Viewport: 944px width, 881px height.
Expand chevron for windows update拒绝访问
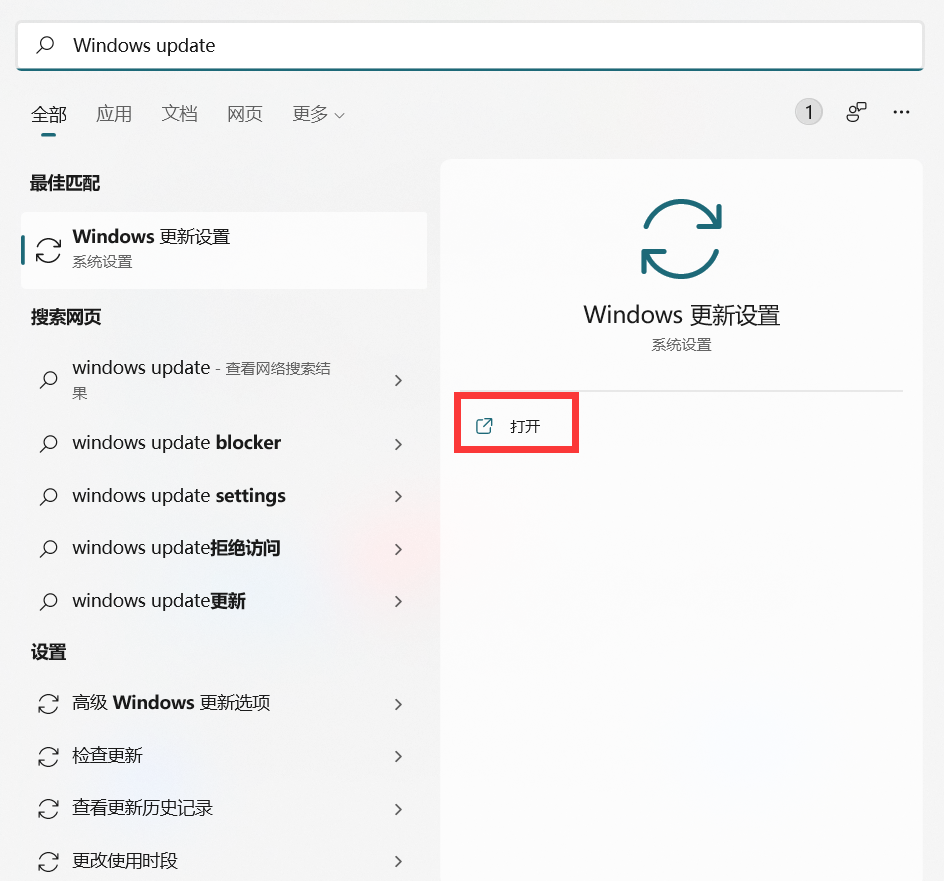click(398, 549)
